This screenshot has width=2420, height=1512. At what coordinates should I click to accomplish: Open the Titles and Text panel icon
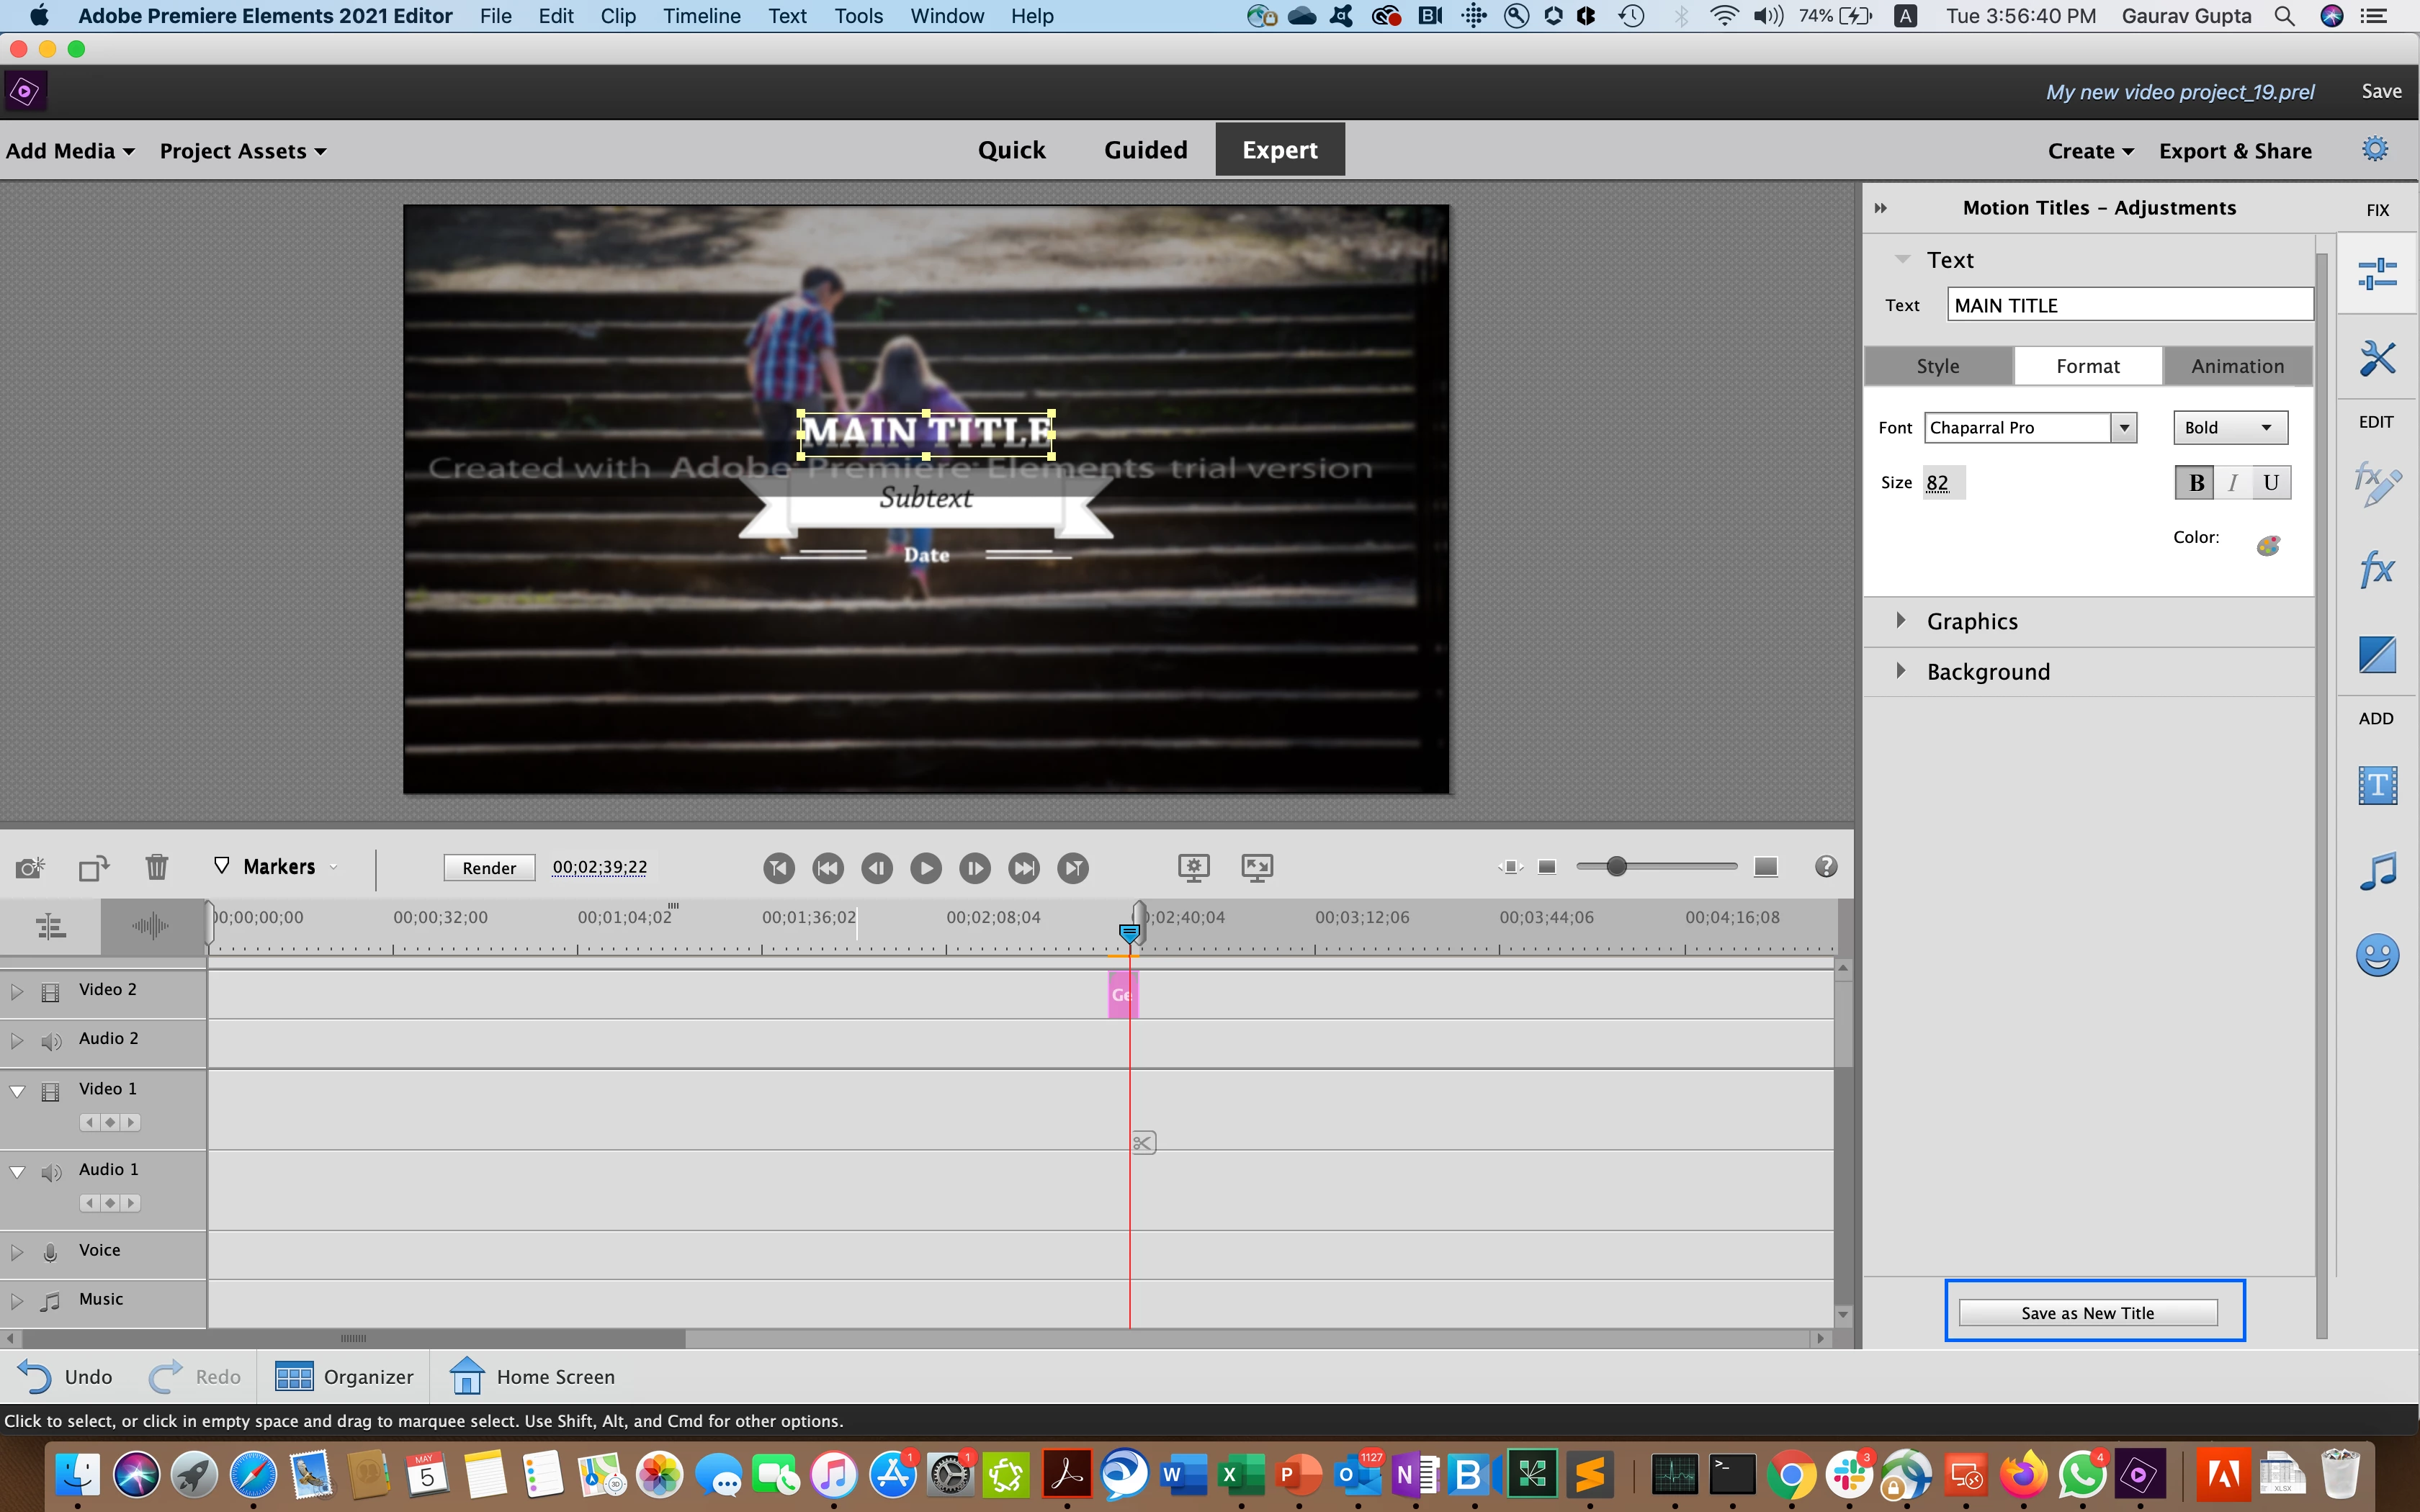(2376, 785)
